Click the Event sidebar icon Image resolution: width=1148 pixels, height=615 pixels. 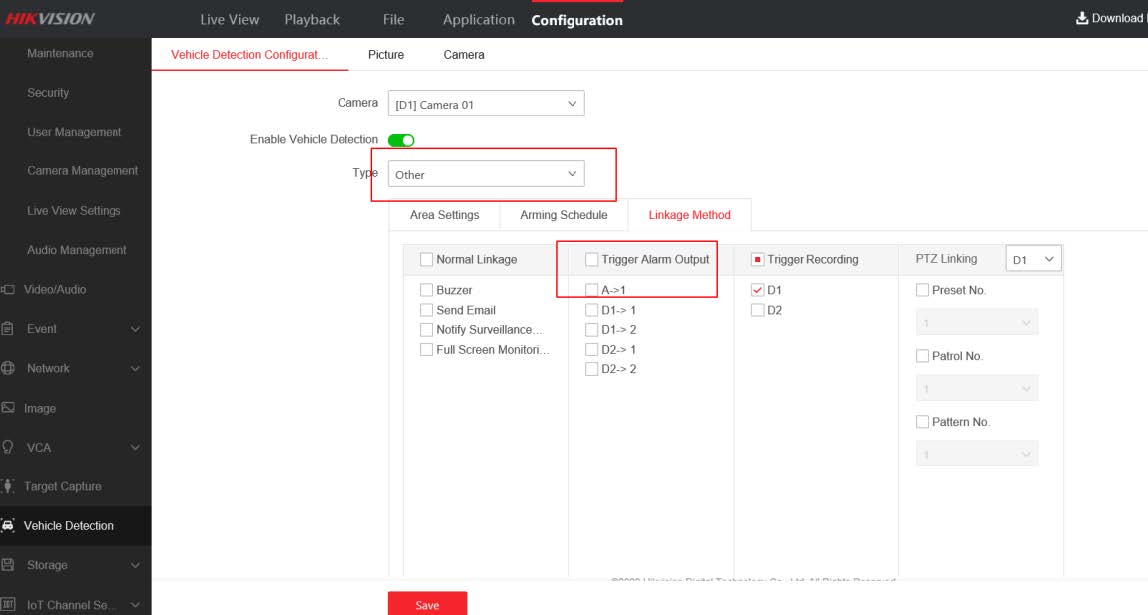click(8, 329)
